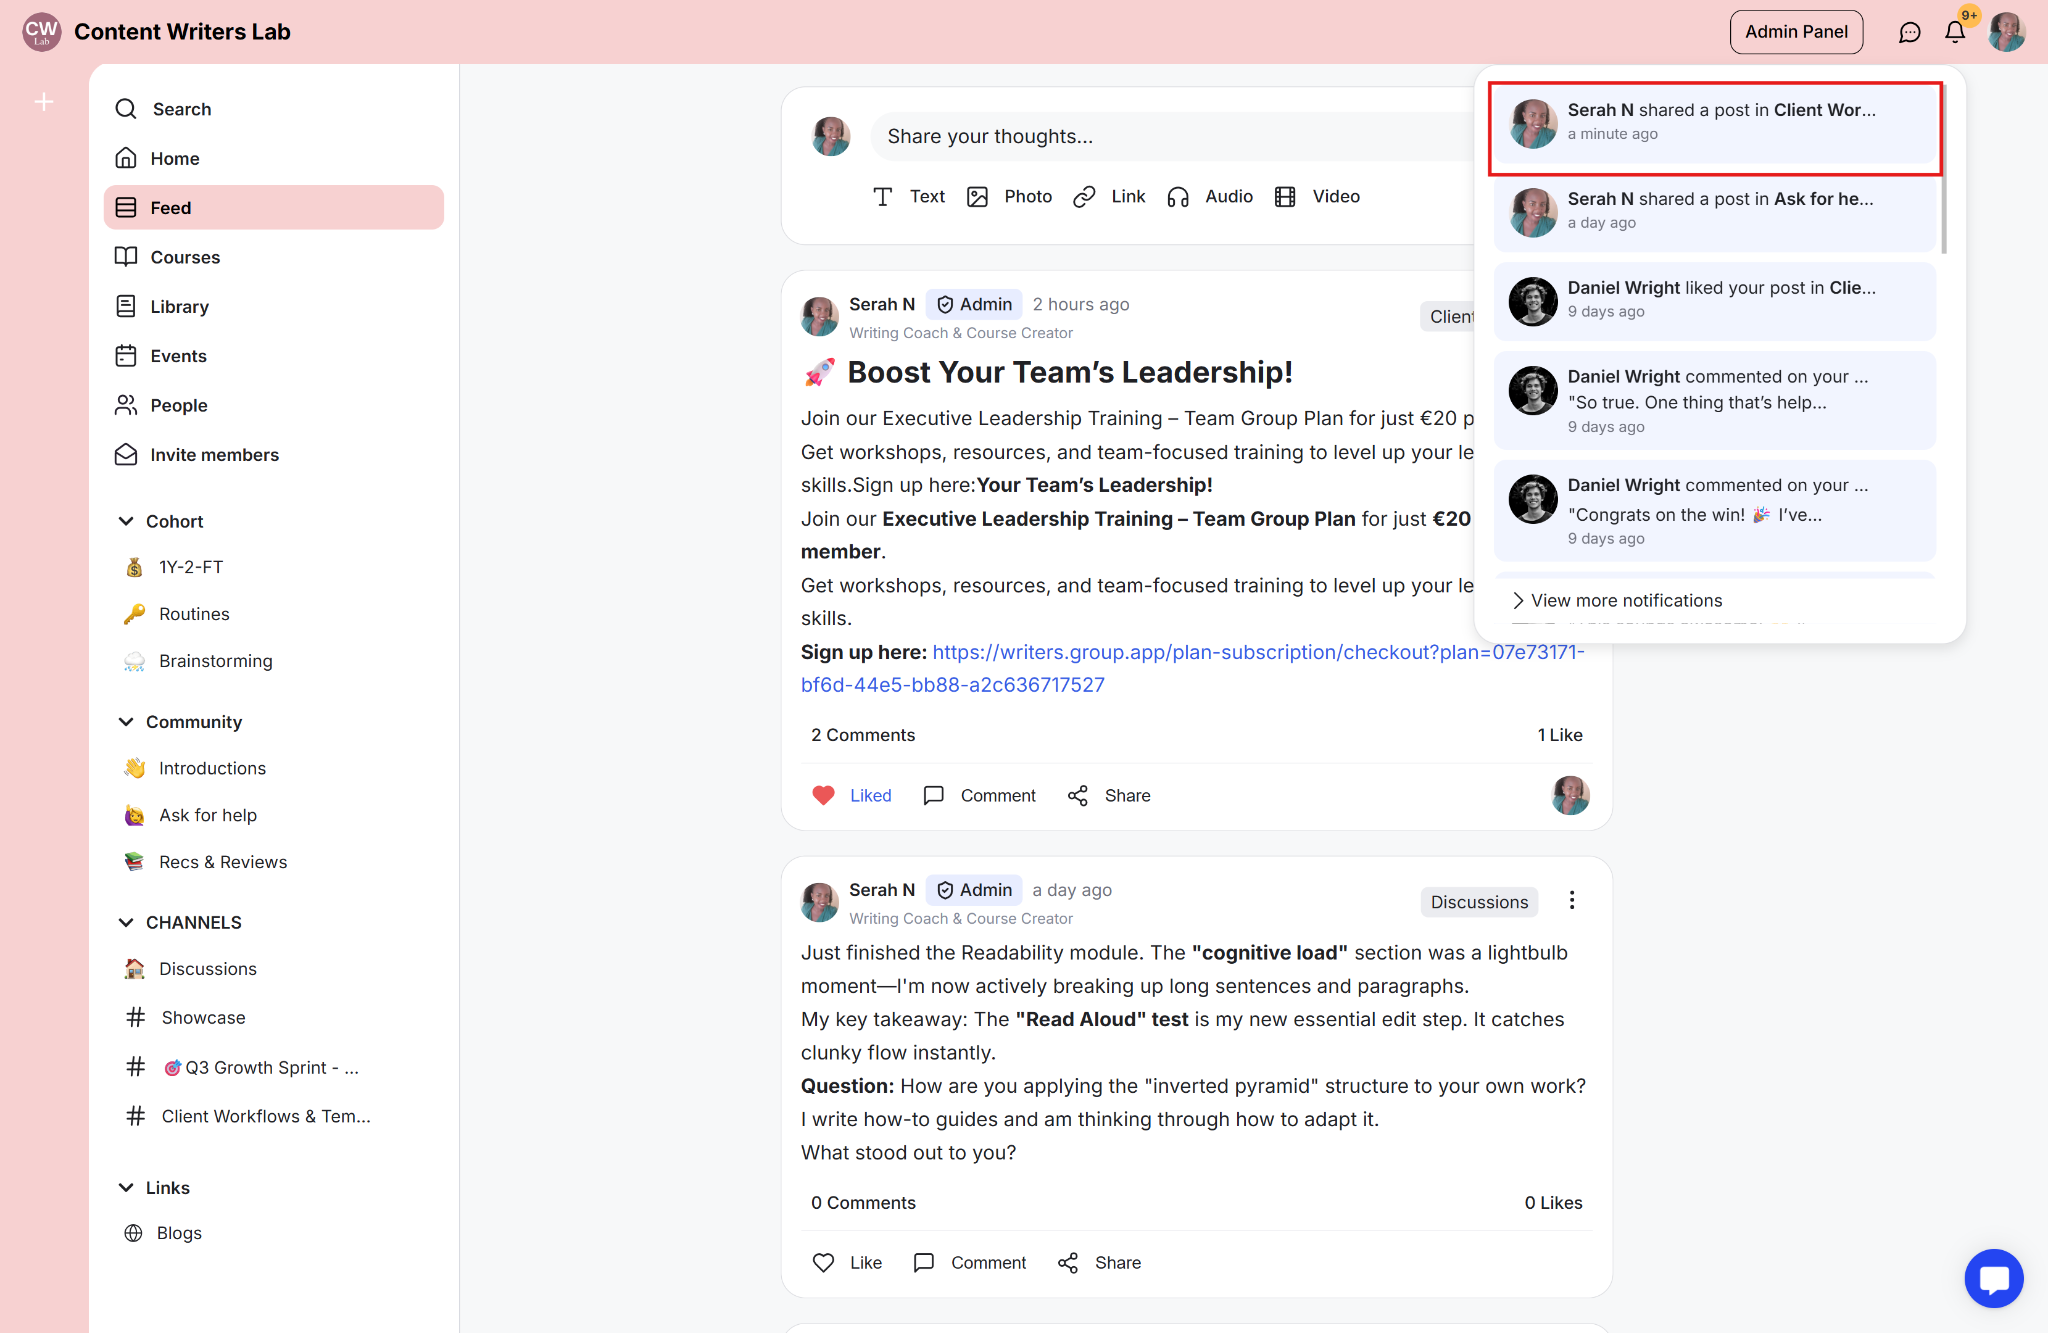Screen dimensions: 2048x1333
Task: Click the Admin Panel button
Action: pos(1796,32)
